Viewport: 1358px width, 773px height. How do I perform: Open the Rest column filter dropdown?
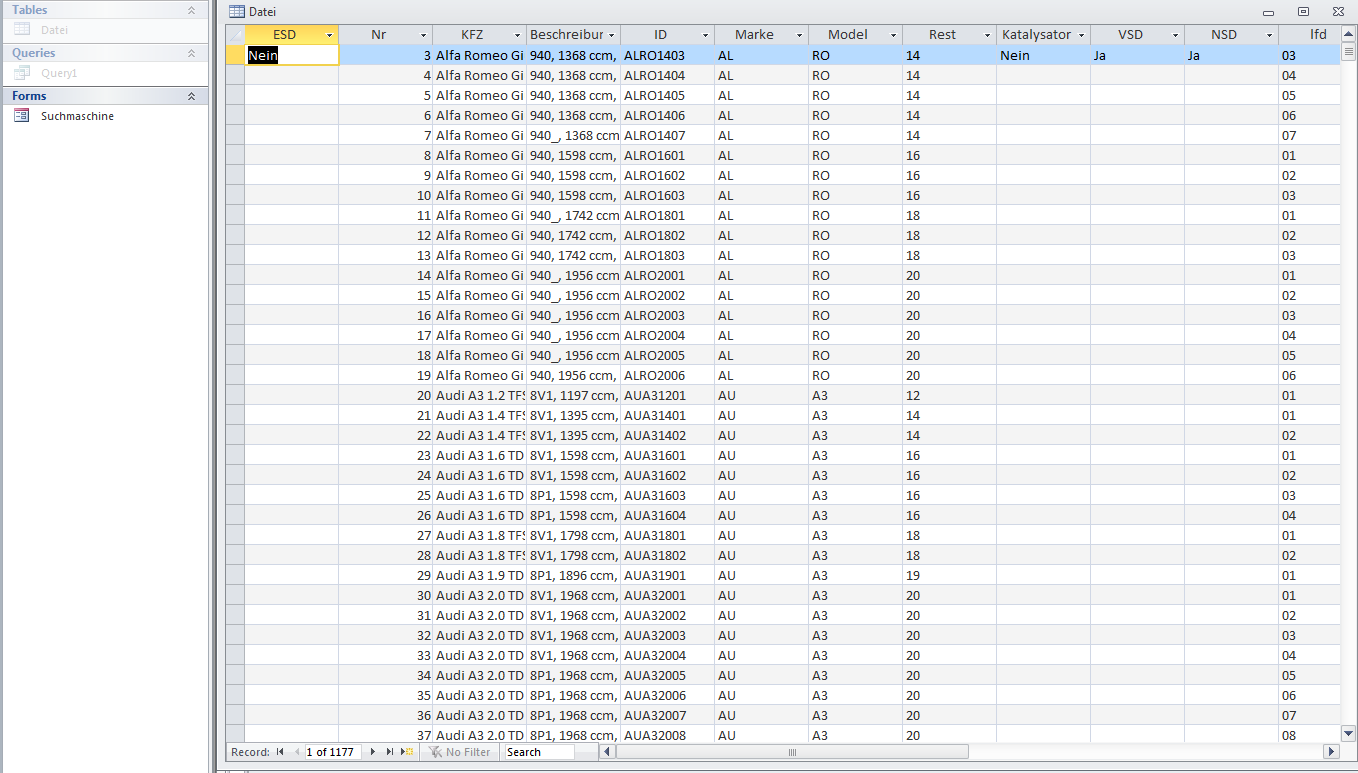point(988,35)
